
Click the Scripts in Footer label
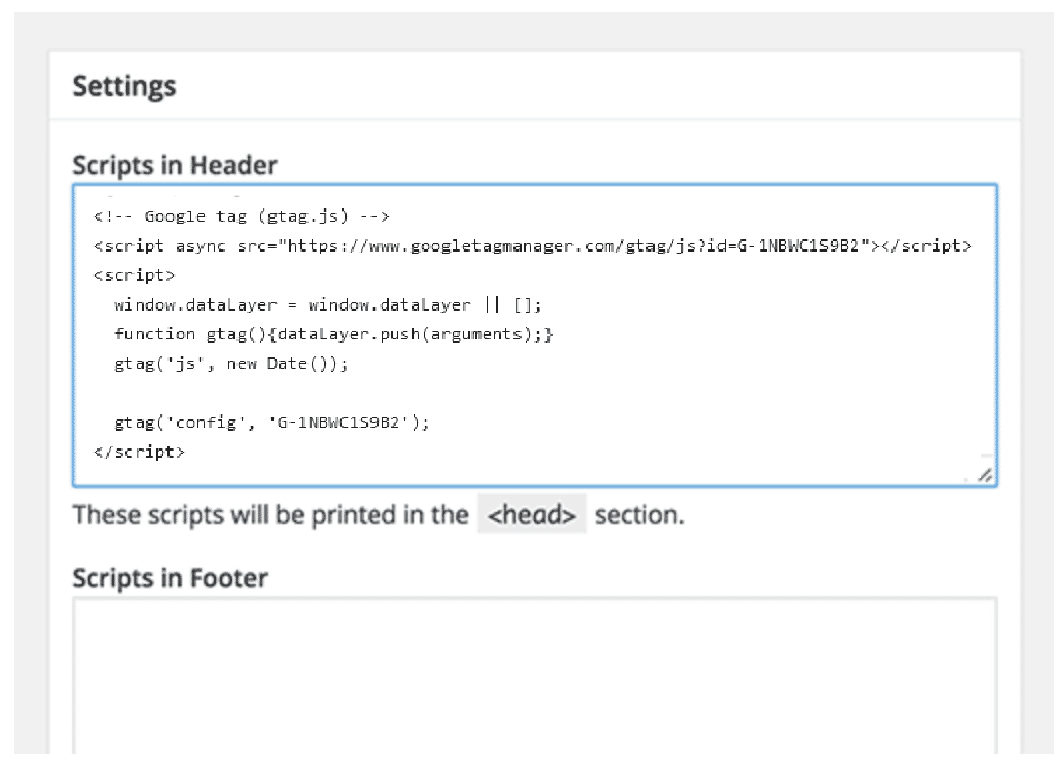[x=170, y=577]
